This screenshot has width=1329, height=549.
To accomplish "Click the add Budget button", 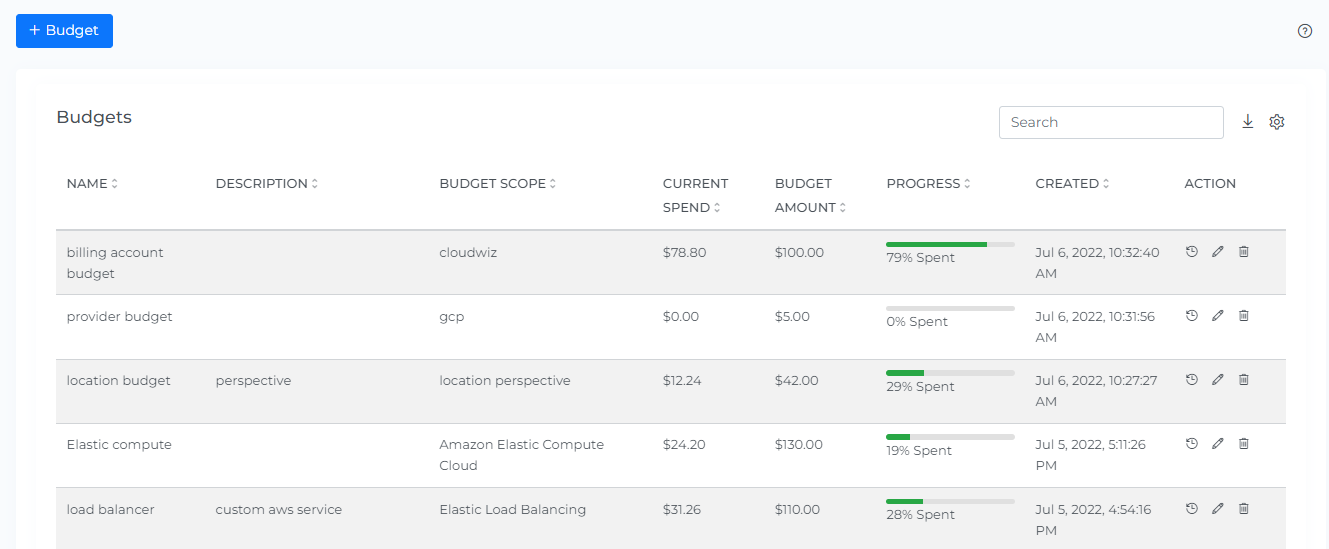I will coord(64,31).
